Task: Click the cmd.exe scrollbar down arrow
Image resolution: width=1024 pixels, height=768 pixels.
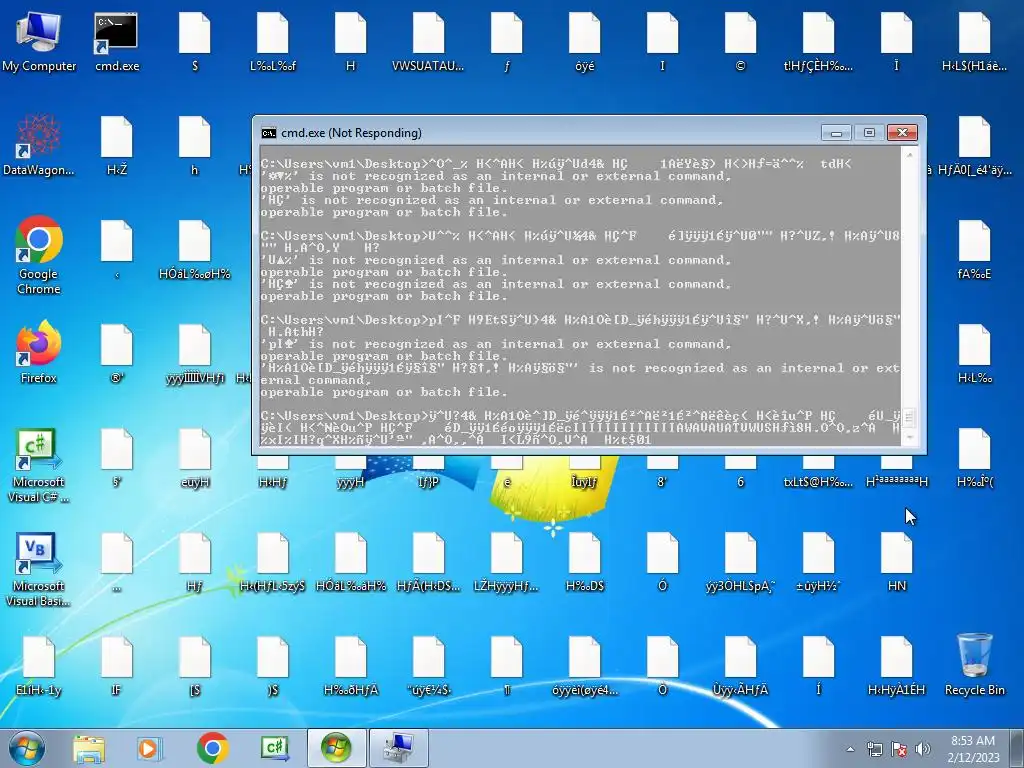Action: click(x=908, y=438)
